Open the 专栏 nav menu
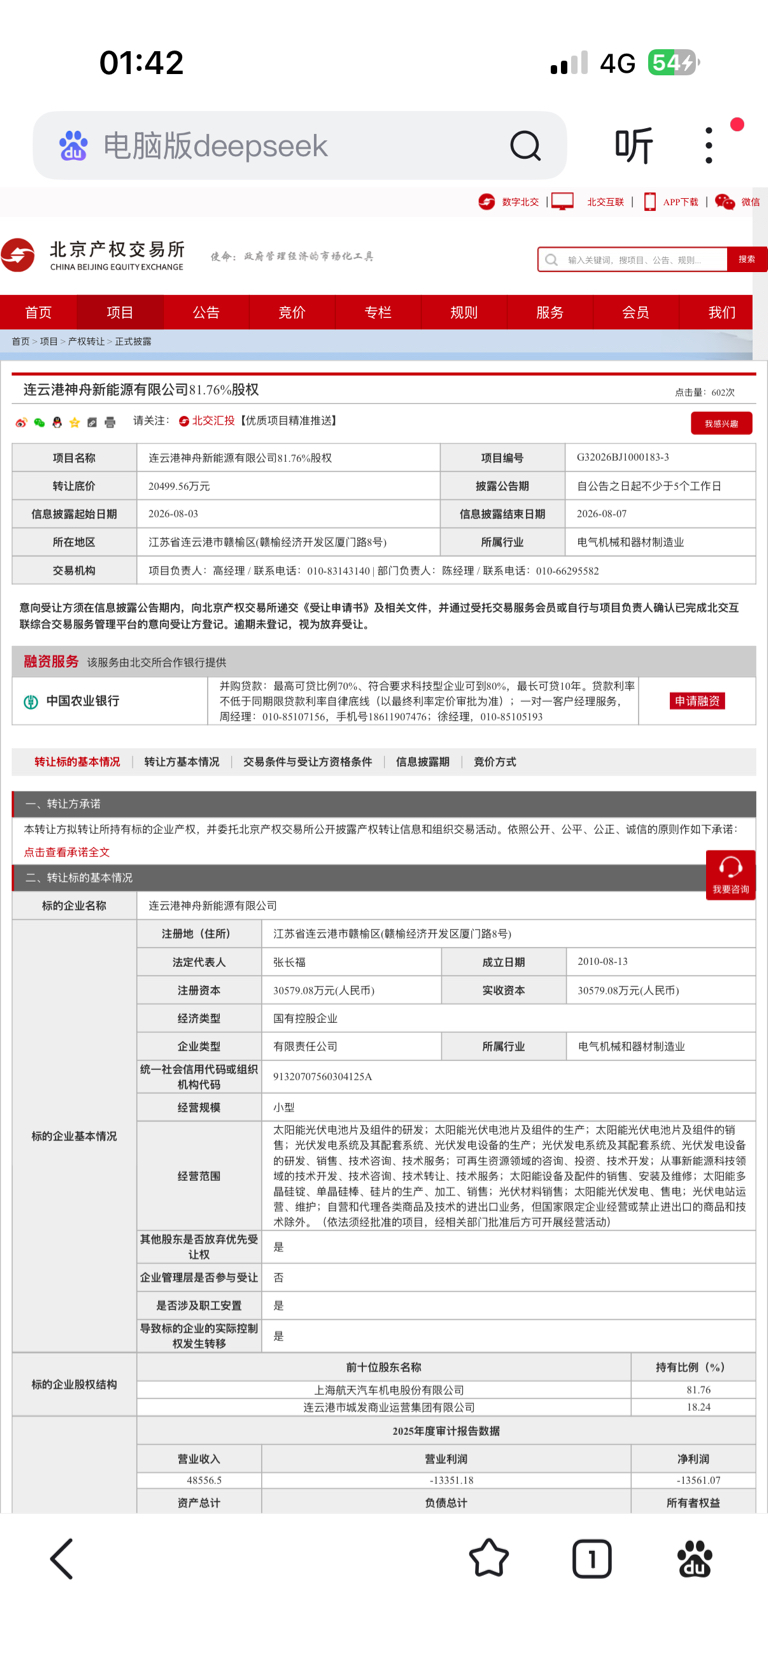Screen dimensions: 768x1670 378,312
